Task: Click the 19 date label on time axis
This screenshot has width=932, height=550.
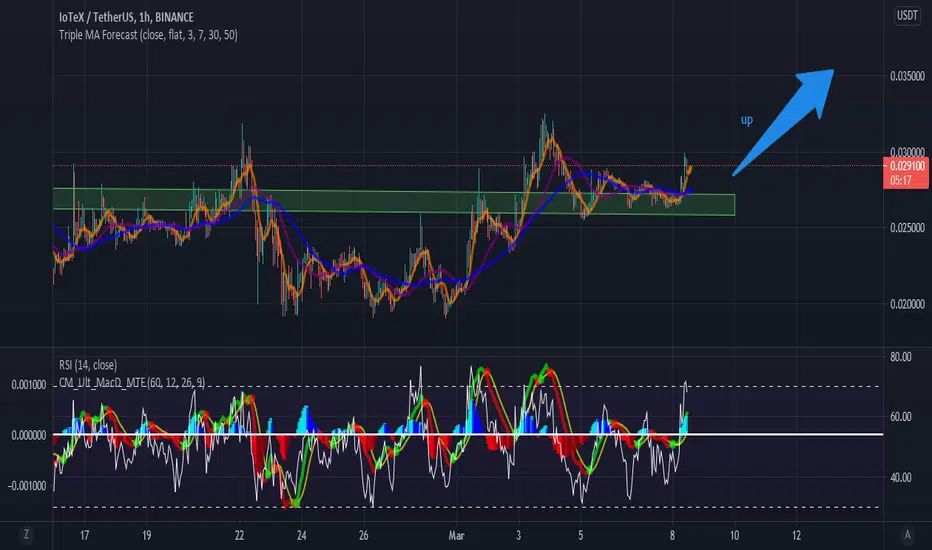Action: tap(146, 535)
